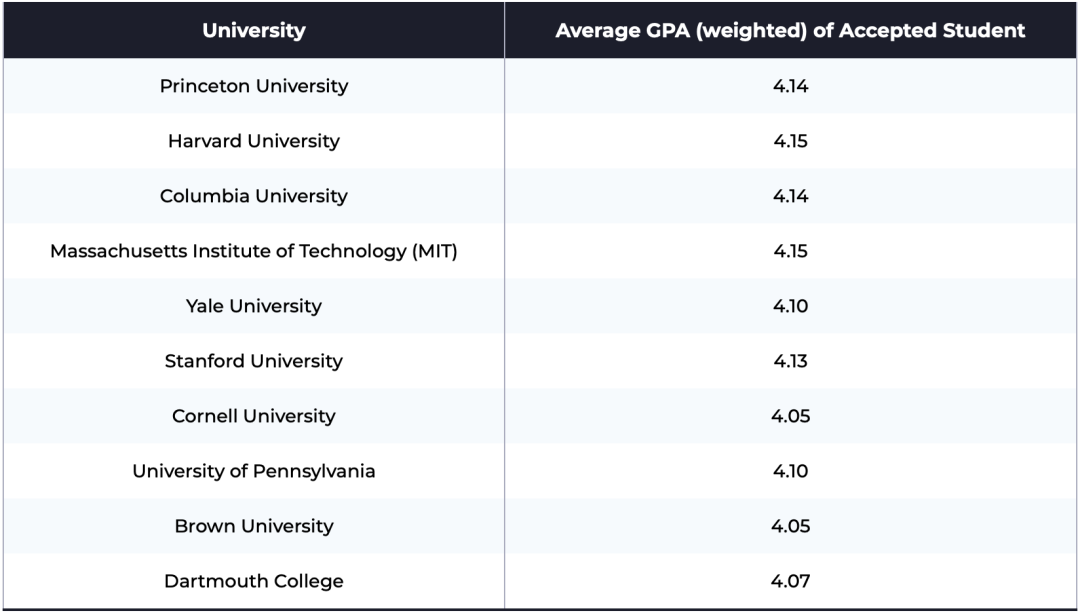Click the Average GPA (weighted) column header
This screenshot has height=613, width=1080.
click(x=790, y=30)
